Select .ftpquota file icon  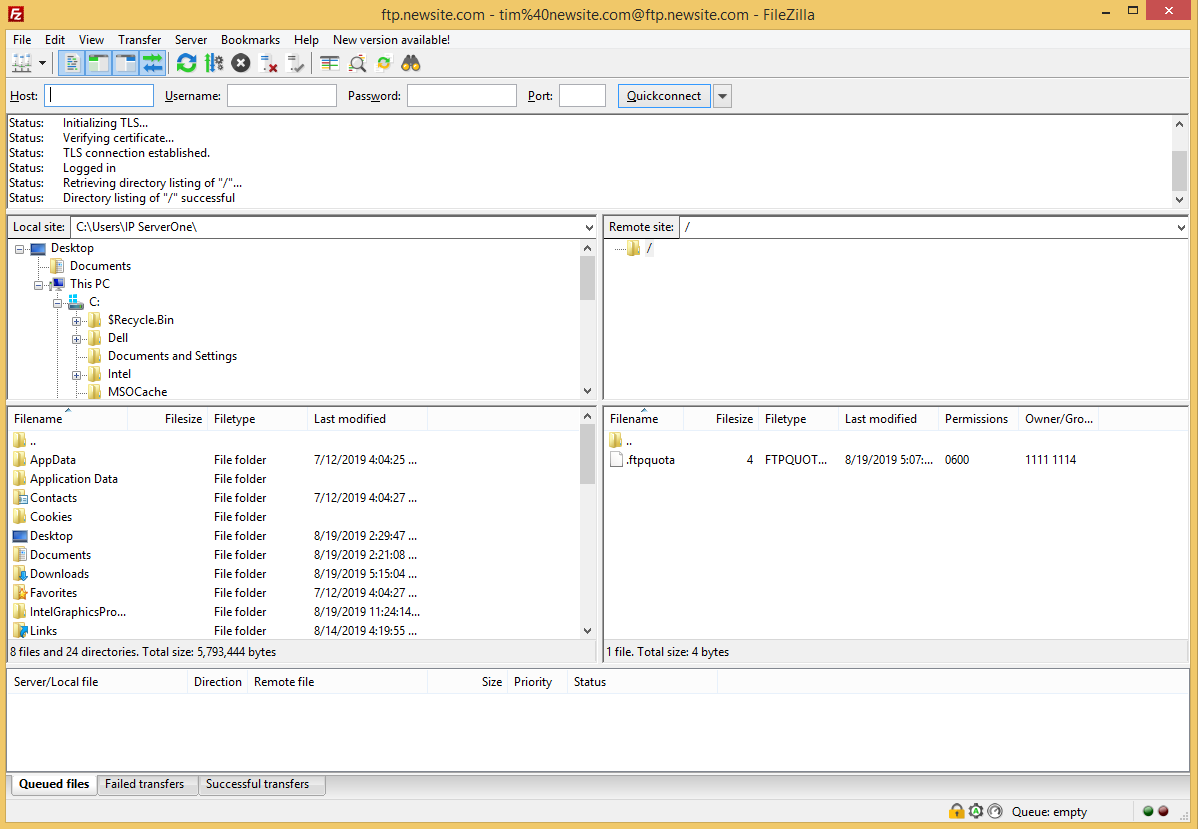coord(617,459)
